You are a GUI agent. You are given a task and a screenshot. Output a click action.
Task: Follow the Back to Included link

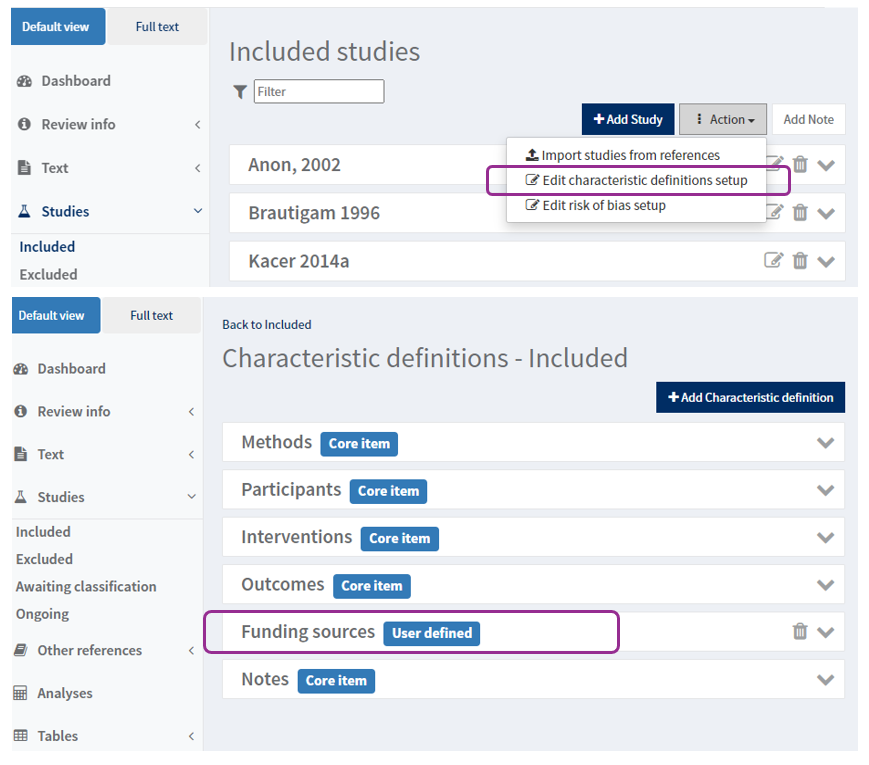pos(266,325)
